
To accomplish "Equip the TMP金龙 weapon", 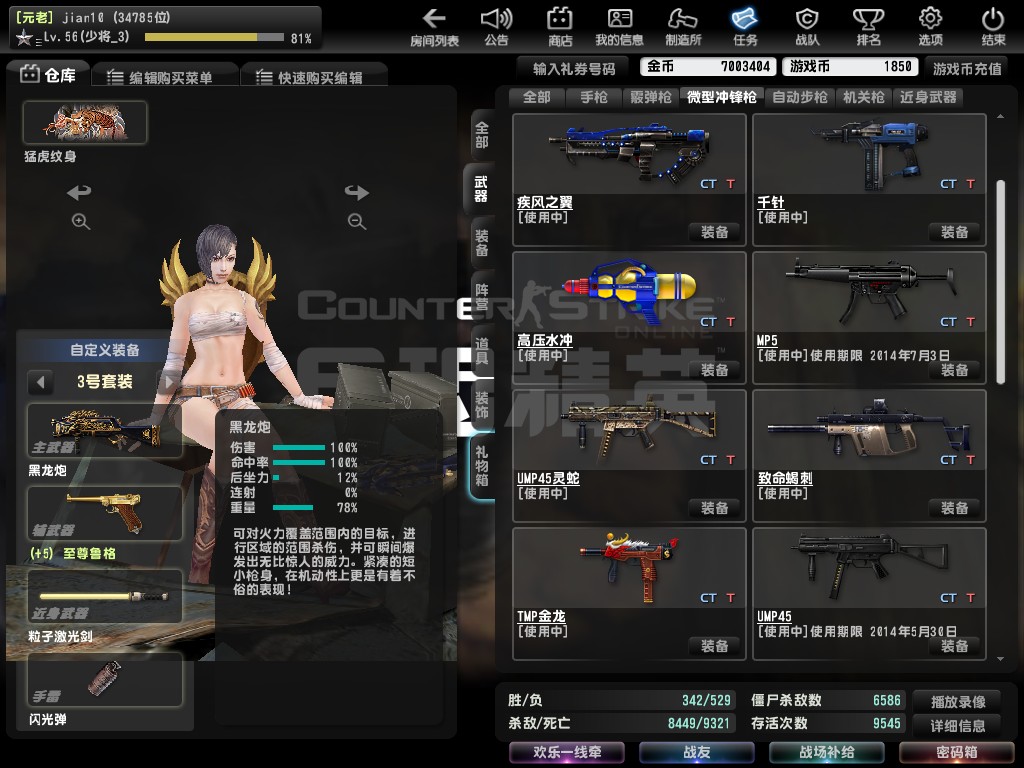I will (714, 646).
